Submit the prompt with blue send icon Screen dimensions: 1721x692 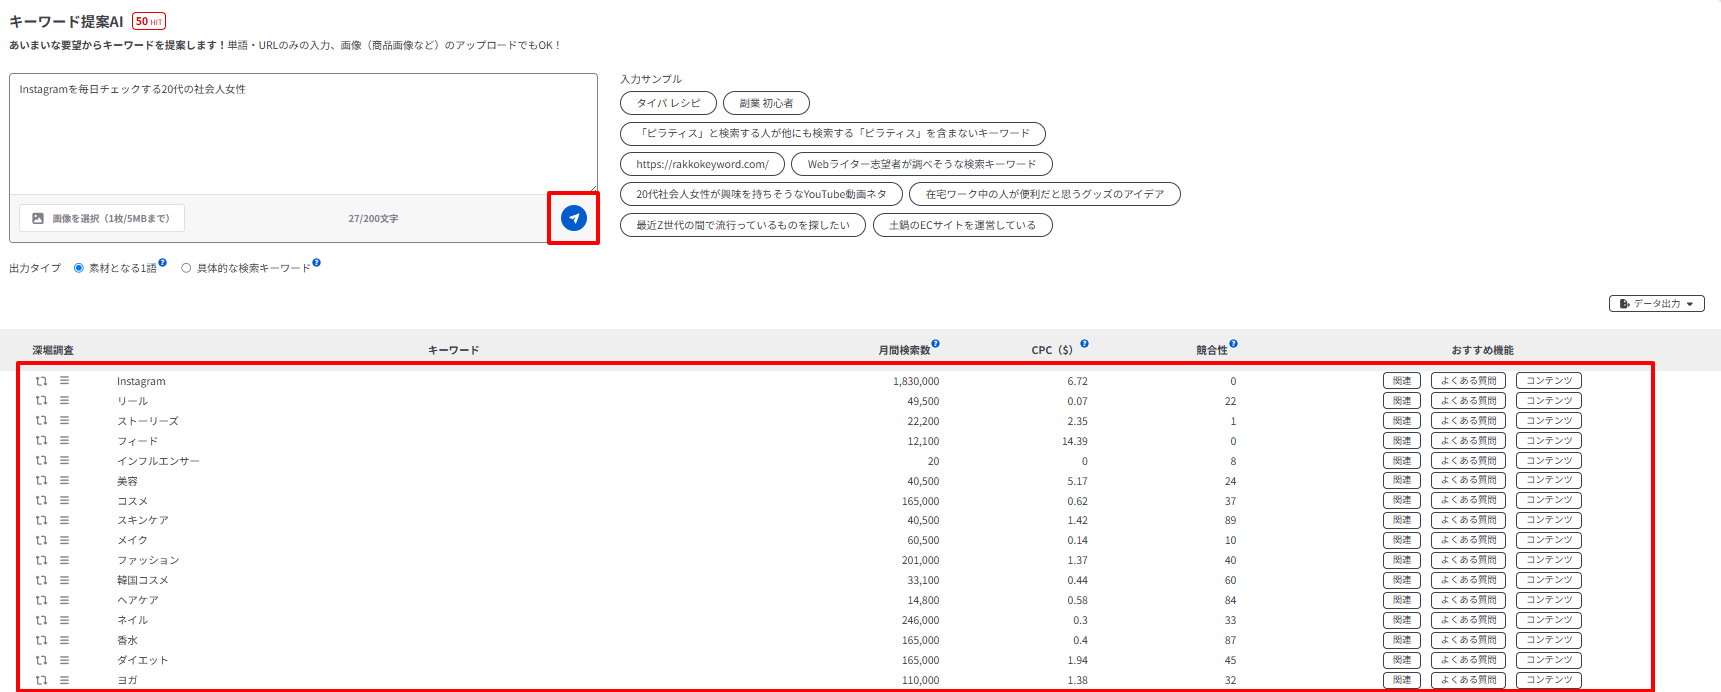pos(574,218)
